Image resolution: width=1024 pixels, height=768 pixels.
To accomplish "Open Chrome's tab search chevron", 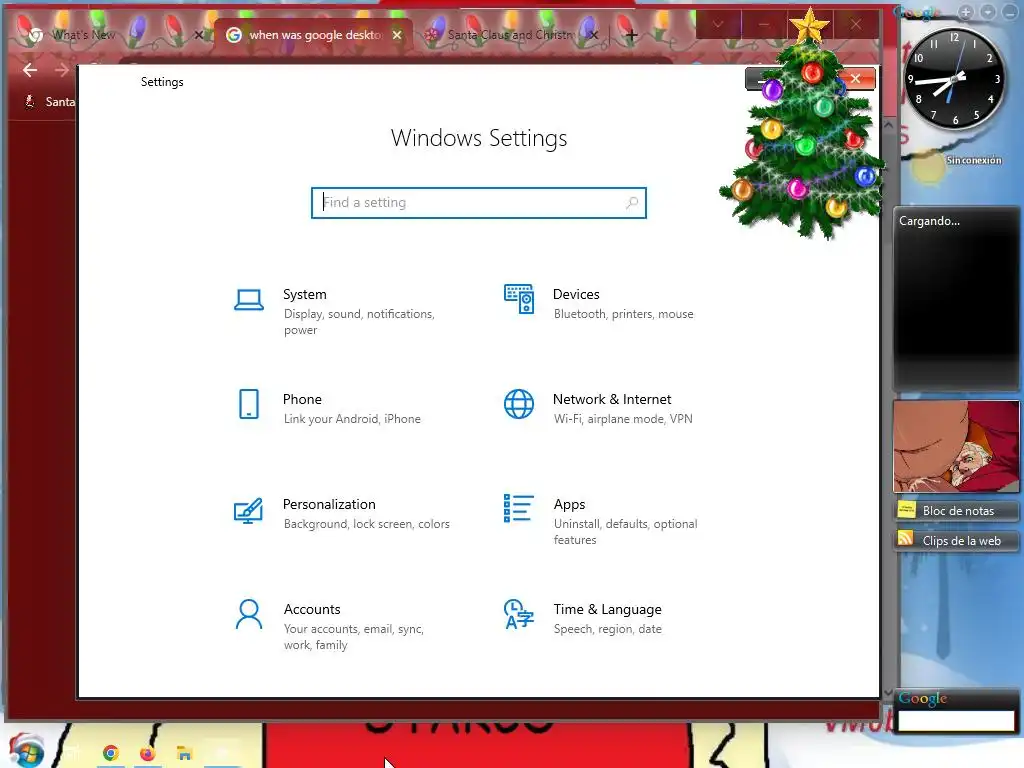I will [718, 25].
